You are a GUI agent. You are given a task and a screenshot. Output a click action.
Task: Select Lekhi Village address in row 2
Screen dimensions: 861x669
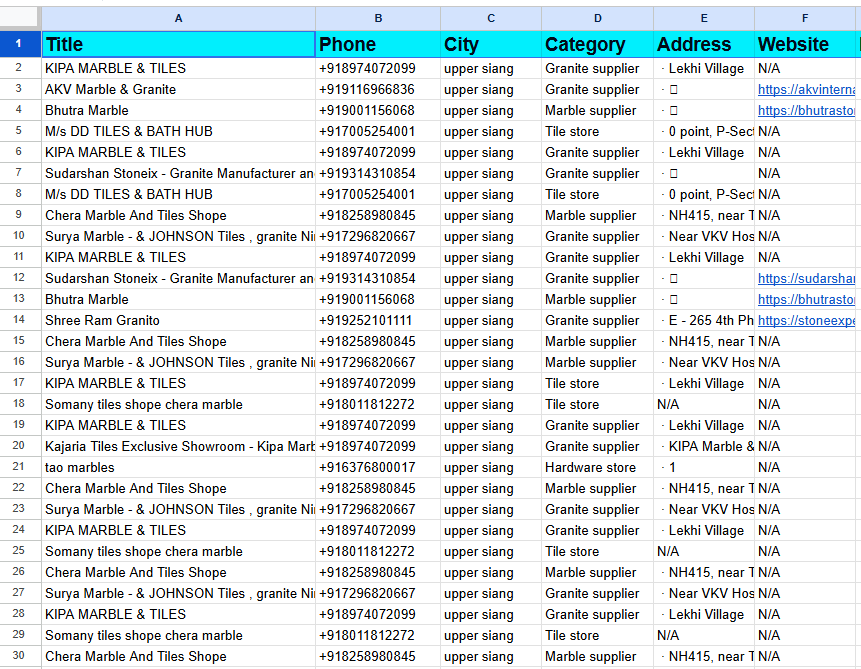(704, 69)
